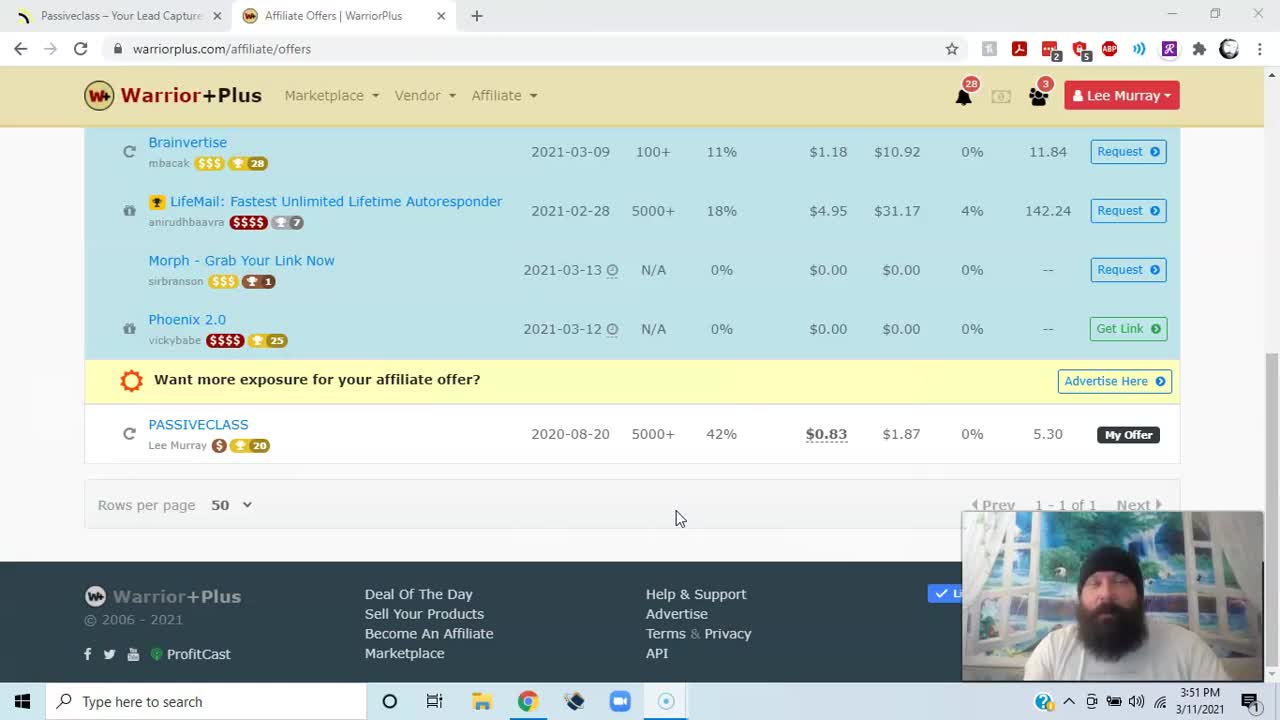Screen dimensions: 1280x720
Task: Click the refresh icon beside PASSIVECLASS
Action: pos(129,434)
